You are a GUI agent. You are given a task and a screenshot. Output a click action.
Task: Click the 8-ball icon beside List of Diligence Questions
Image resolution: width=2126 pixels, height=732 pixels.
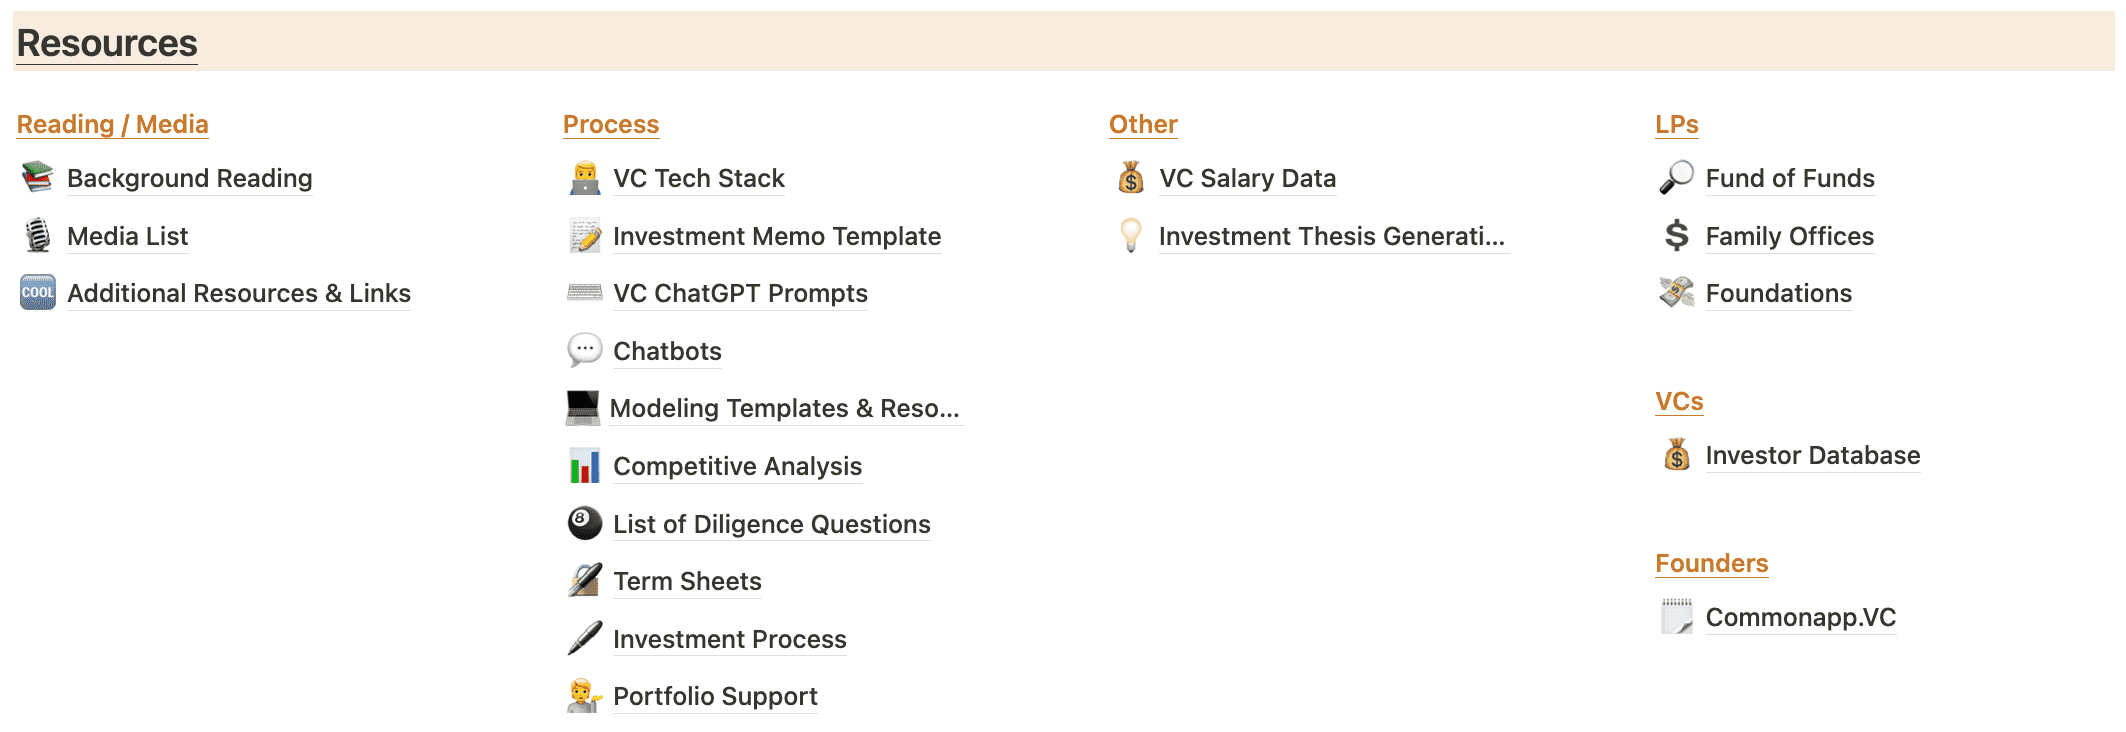pos(581,524)
